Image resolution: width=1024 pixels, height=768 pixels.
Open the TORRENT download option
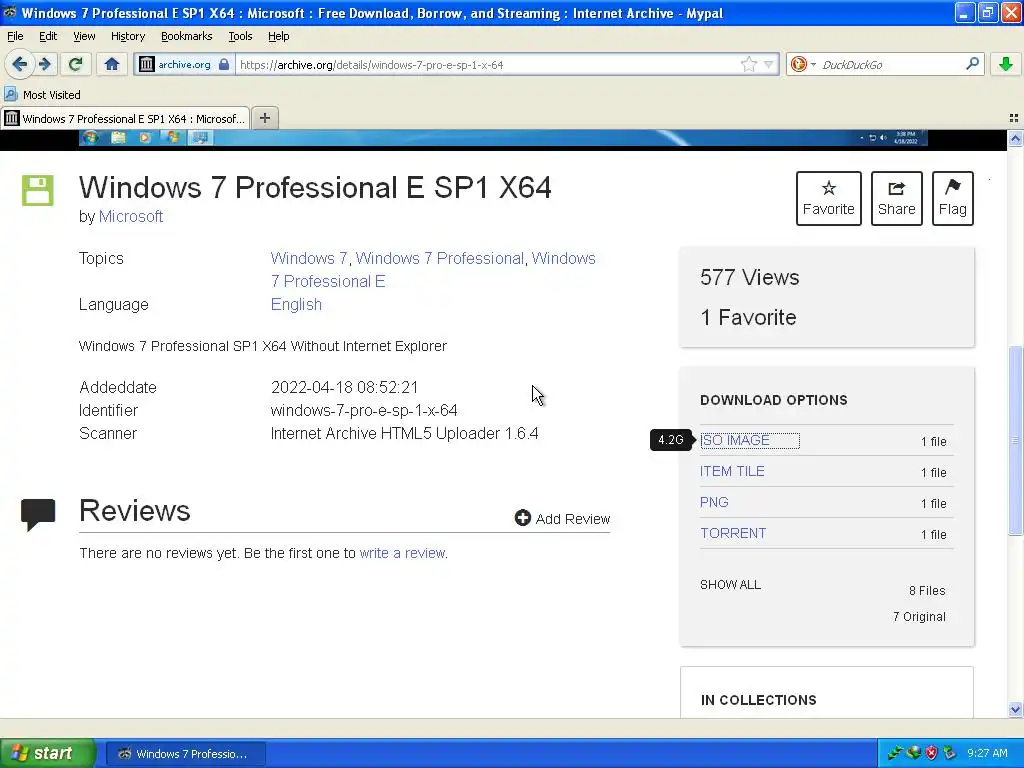(x=733, y=533)
